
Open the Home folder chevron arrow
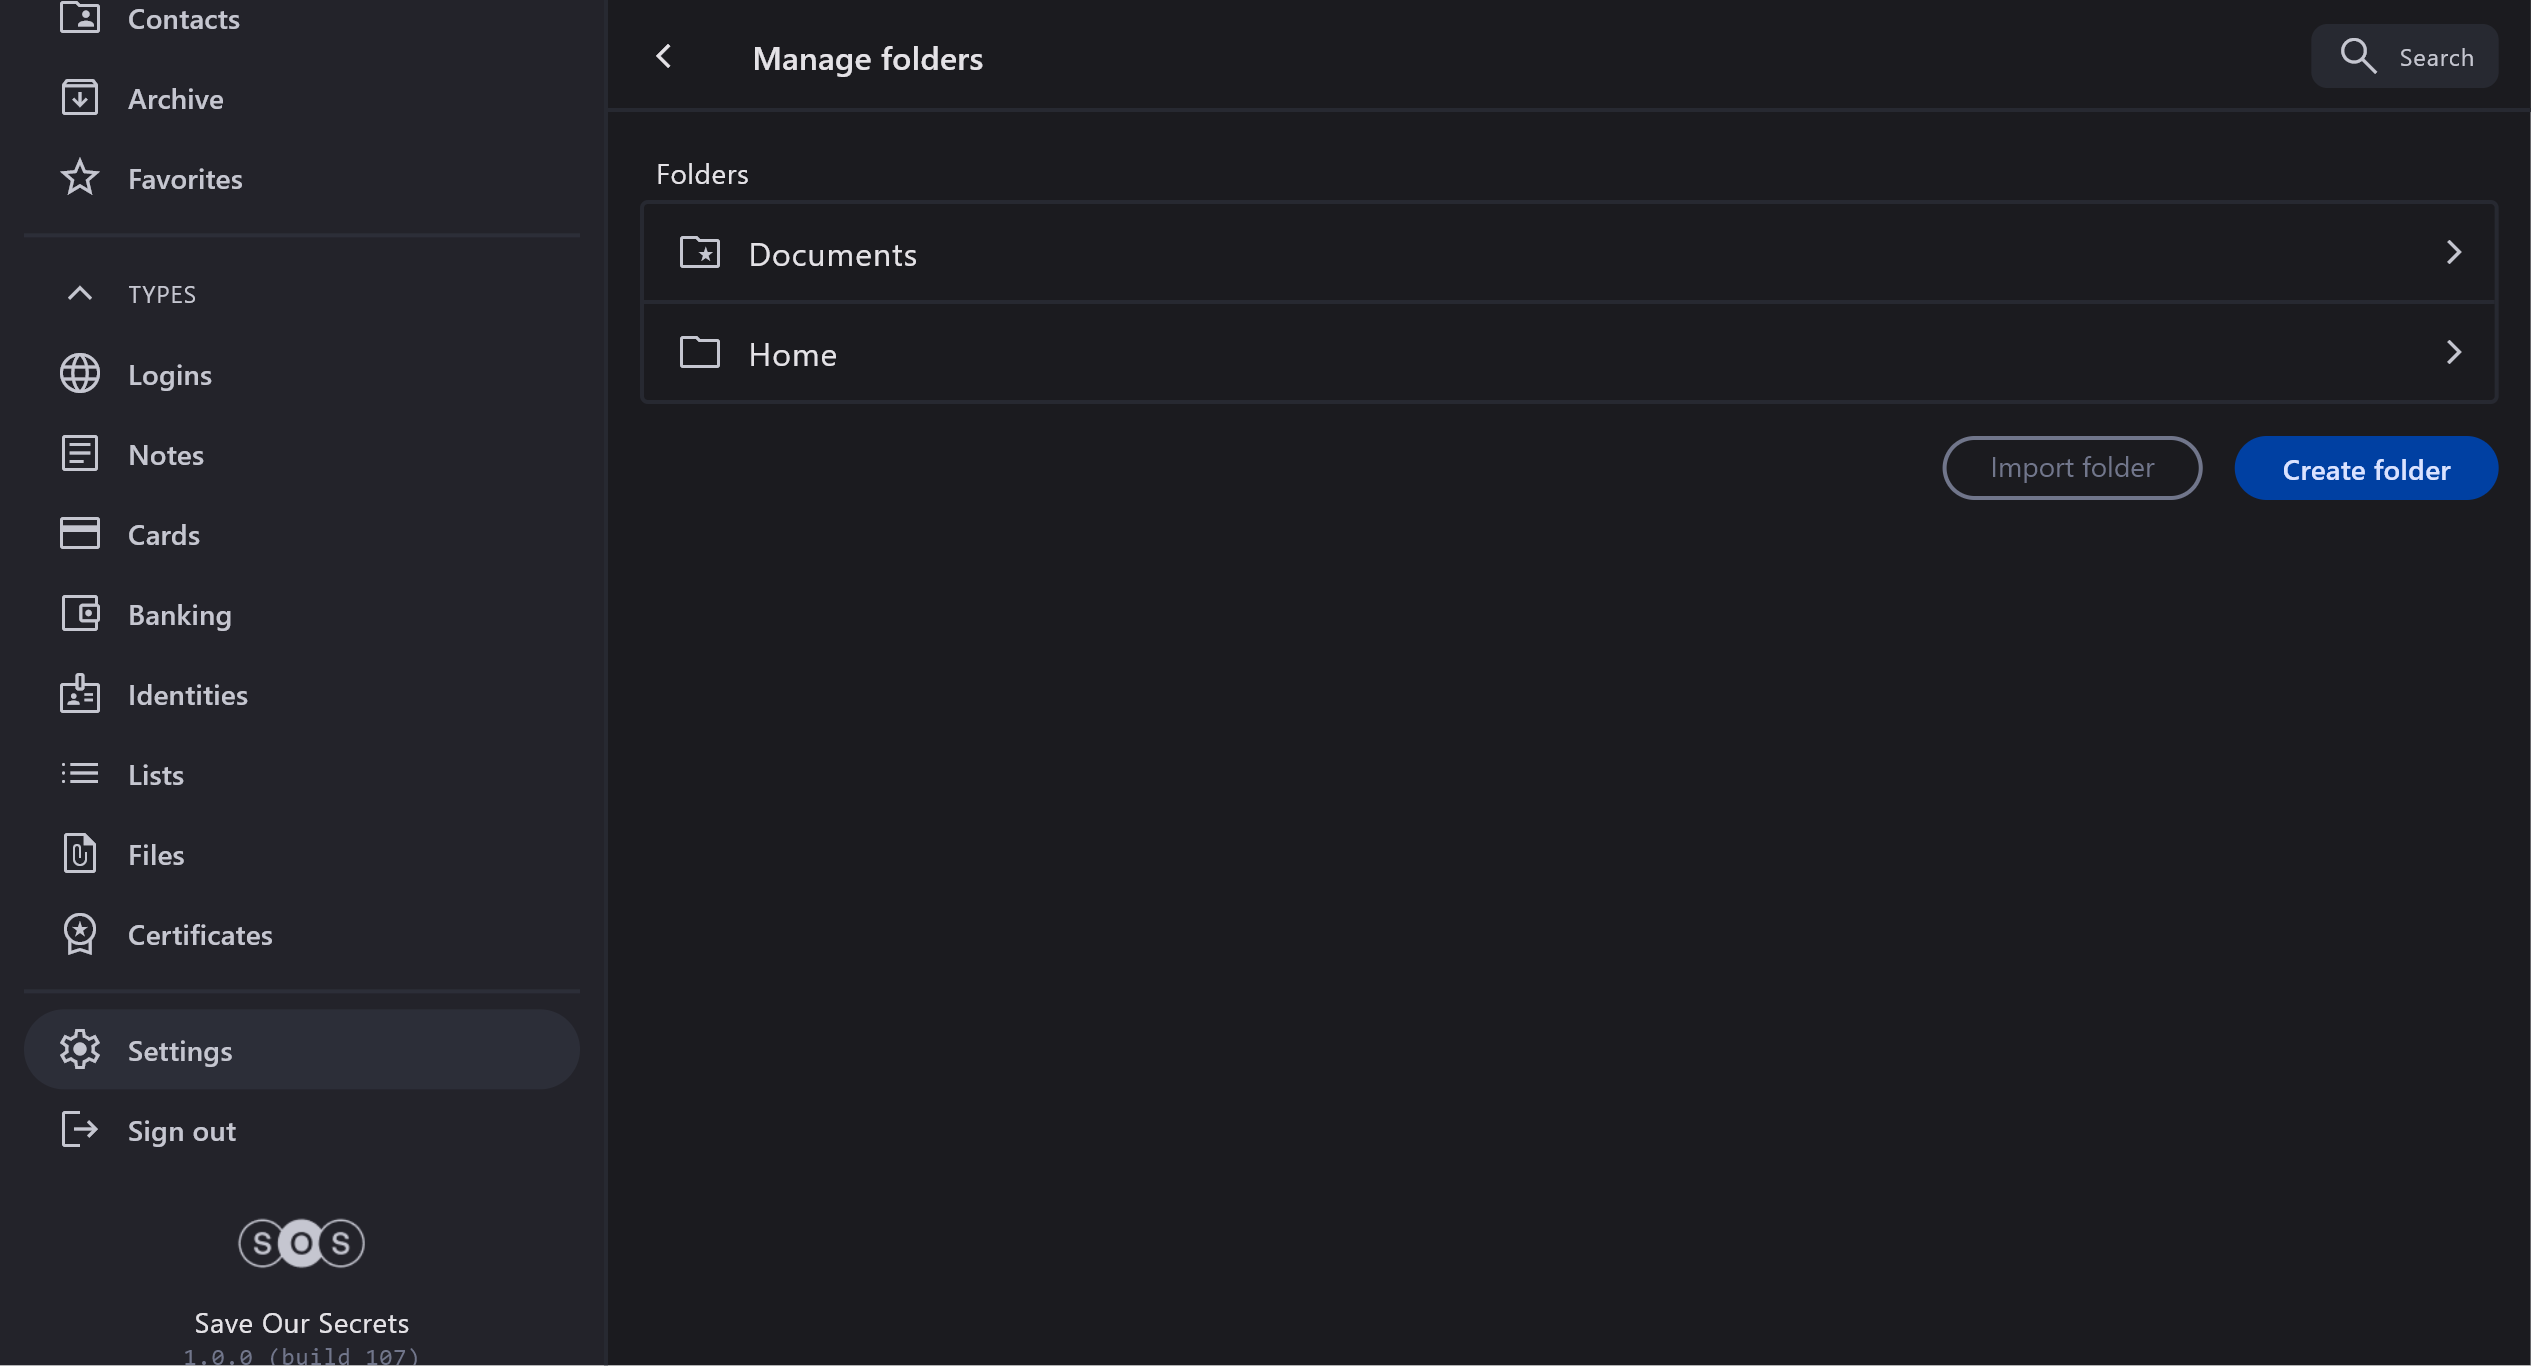tap(2453, 353)
